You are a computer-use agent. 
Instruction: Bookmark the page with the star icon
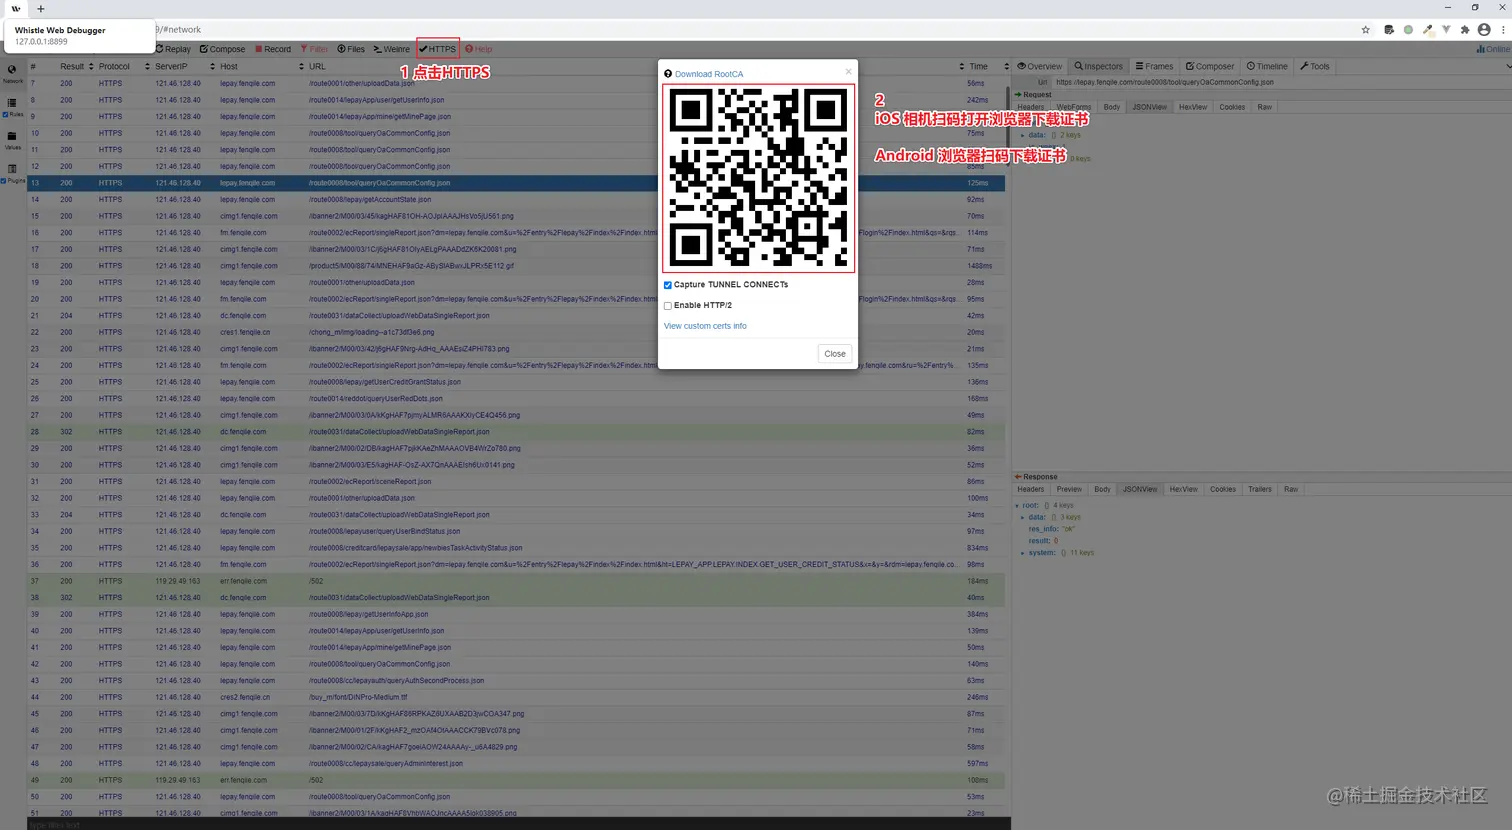[1366, 30]
